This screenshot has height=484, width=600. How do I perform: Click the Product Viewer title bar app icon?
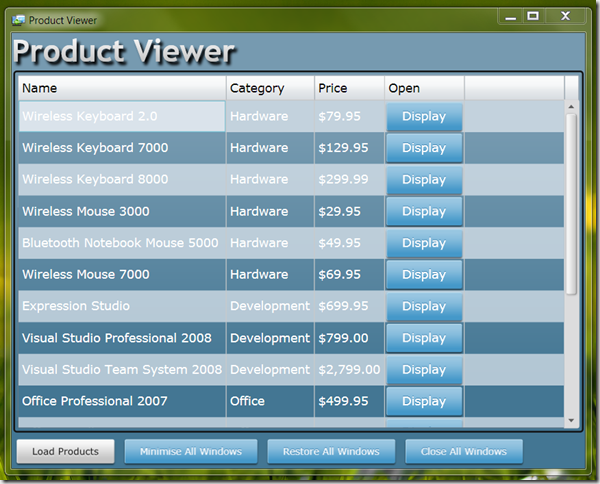pyautogui.click(x=18, y=20)
